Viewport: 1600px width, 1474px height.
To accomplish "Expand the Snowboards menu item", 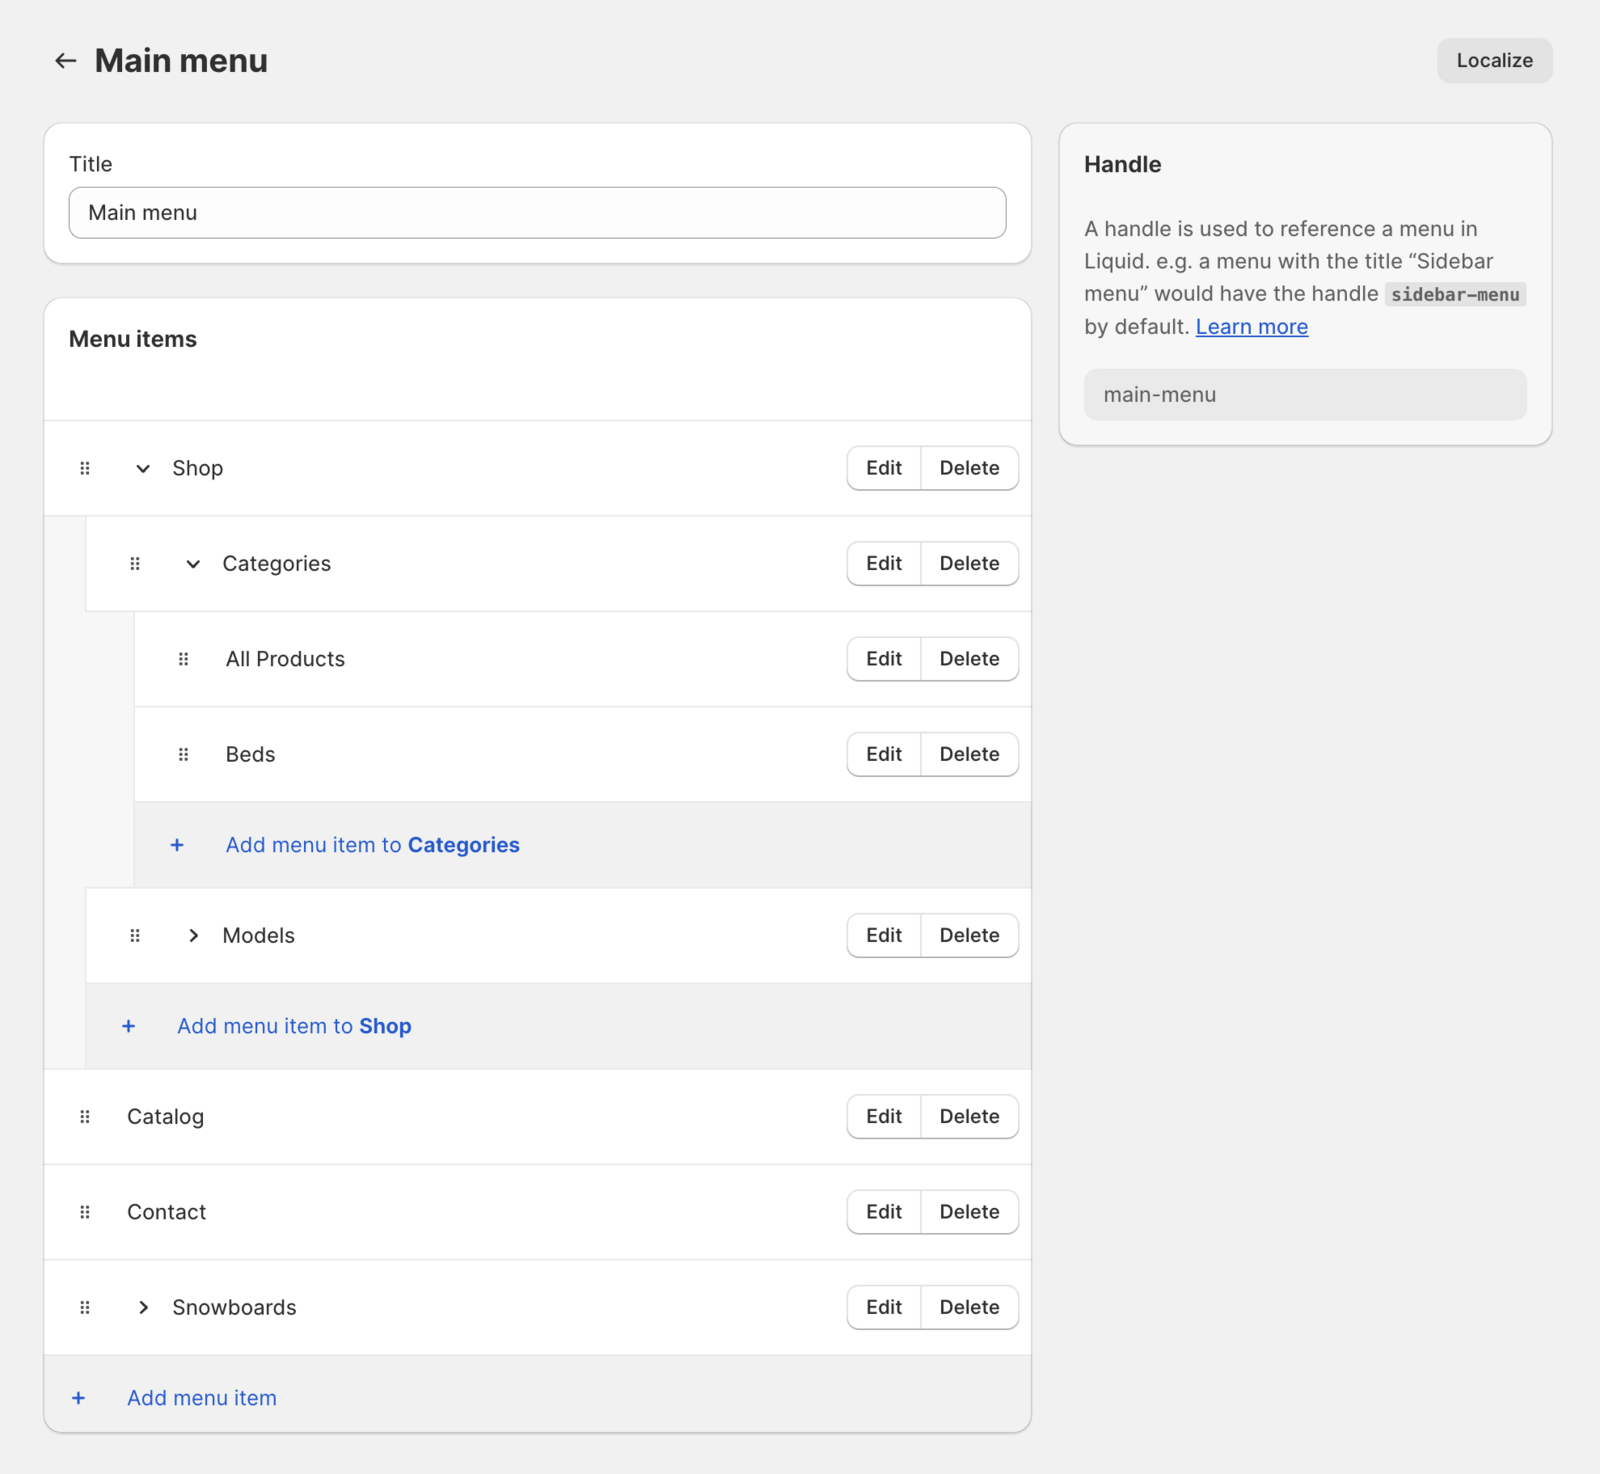I will point(143,1308).
